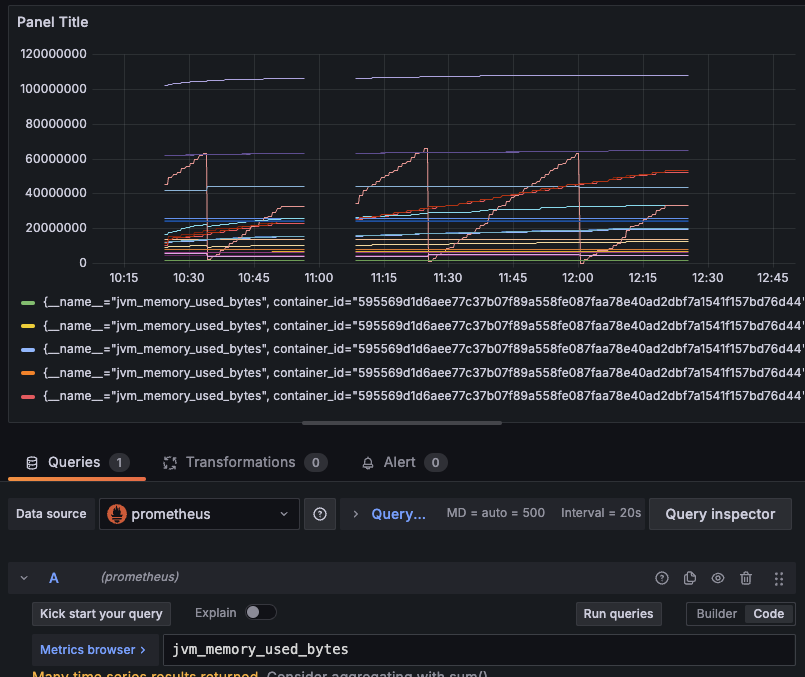Open inline help for query A
The height and width of the screenshot is (677, 805).
coord(661,577)
